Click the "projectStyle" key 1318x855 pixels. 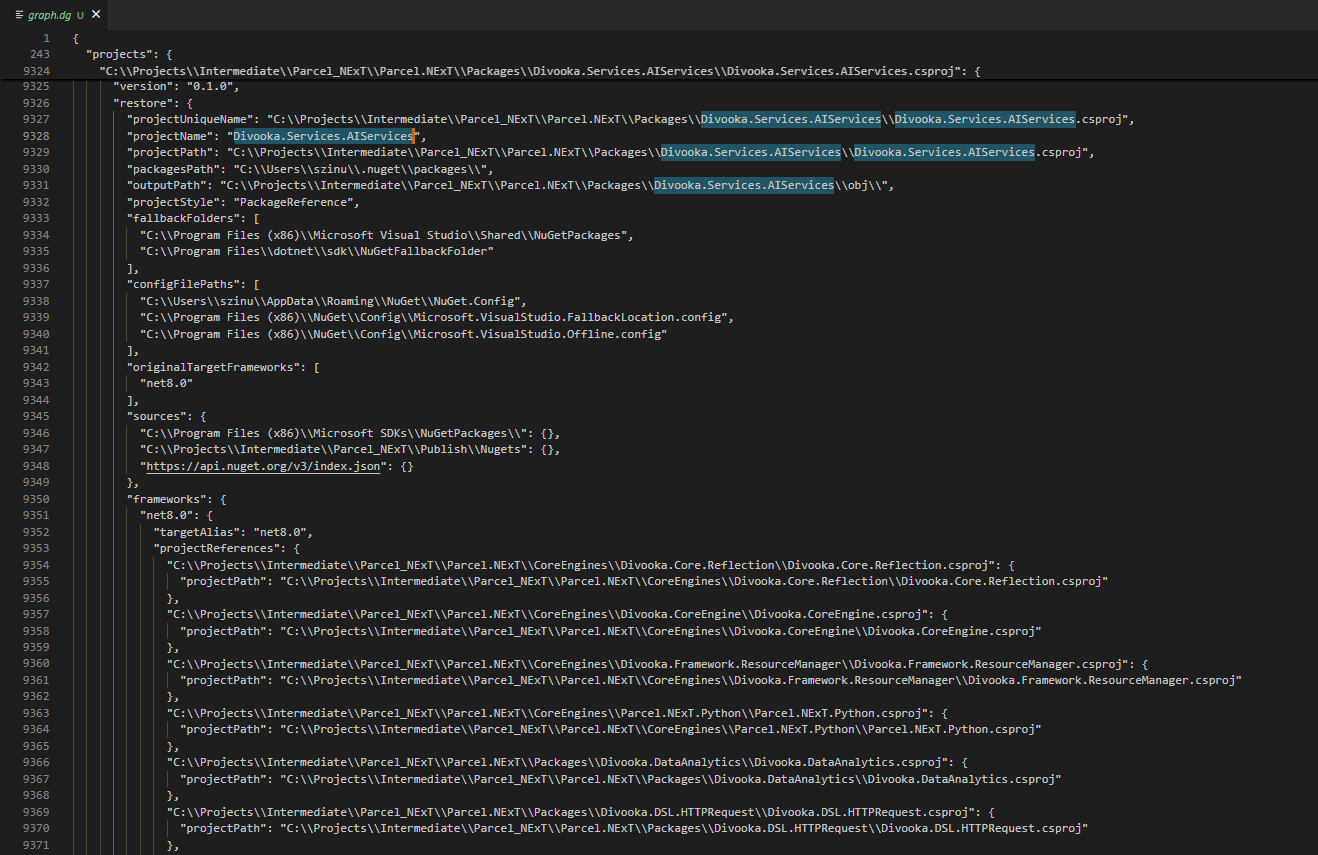[x=176, y=202]
